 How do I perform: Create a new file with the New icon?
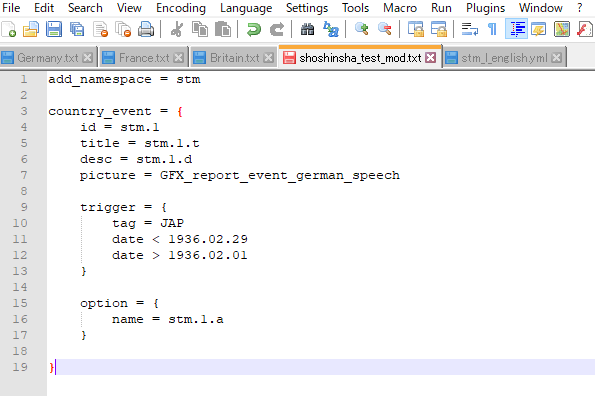(8, 29)
